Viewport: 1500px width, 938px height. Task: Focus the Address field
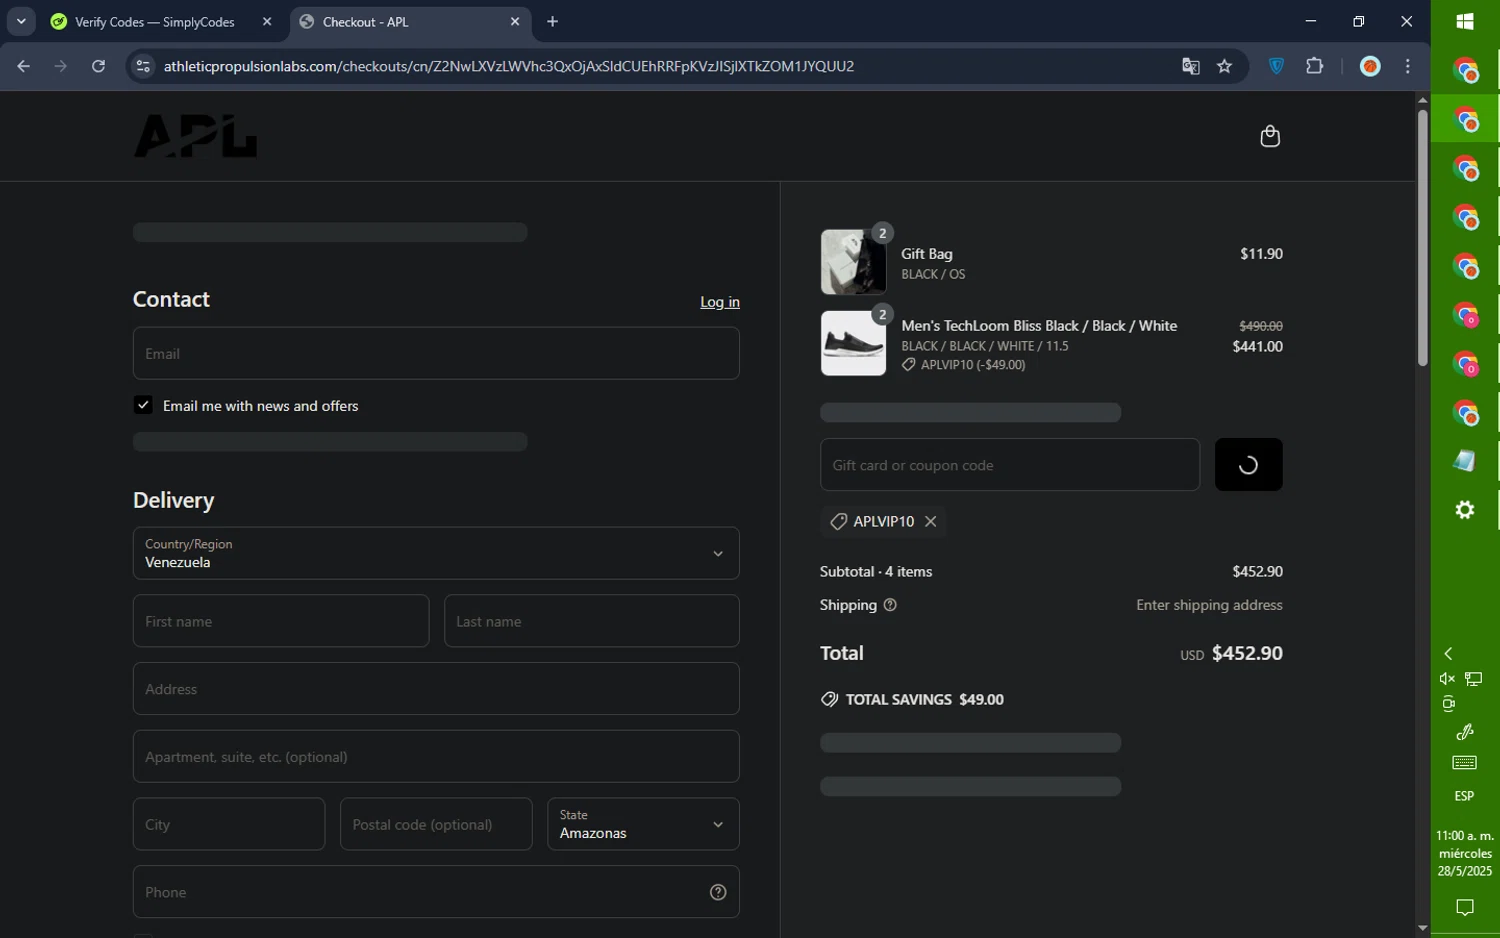pos(436,689)
